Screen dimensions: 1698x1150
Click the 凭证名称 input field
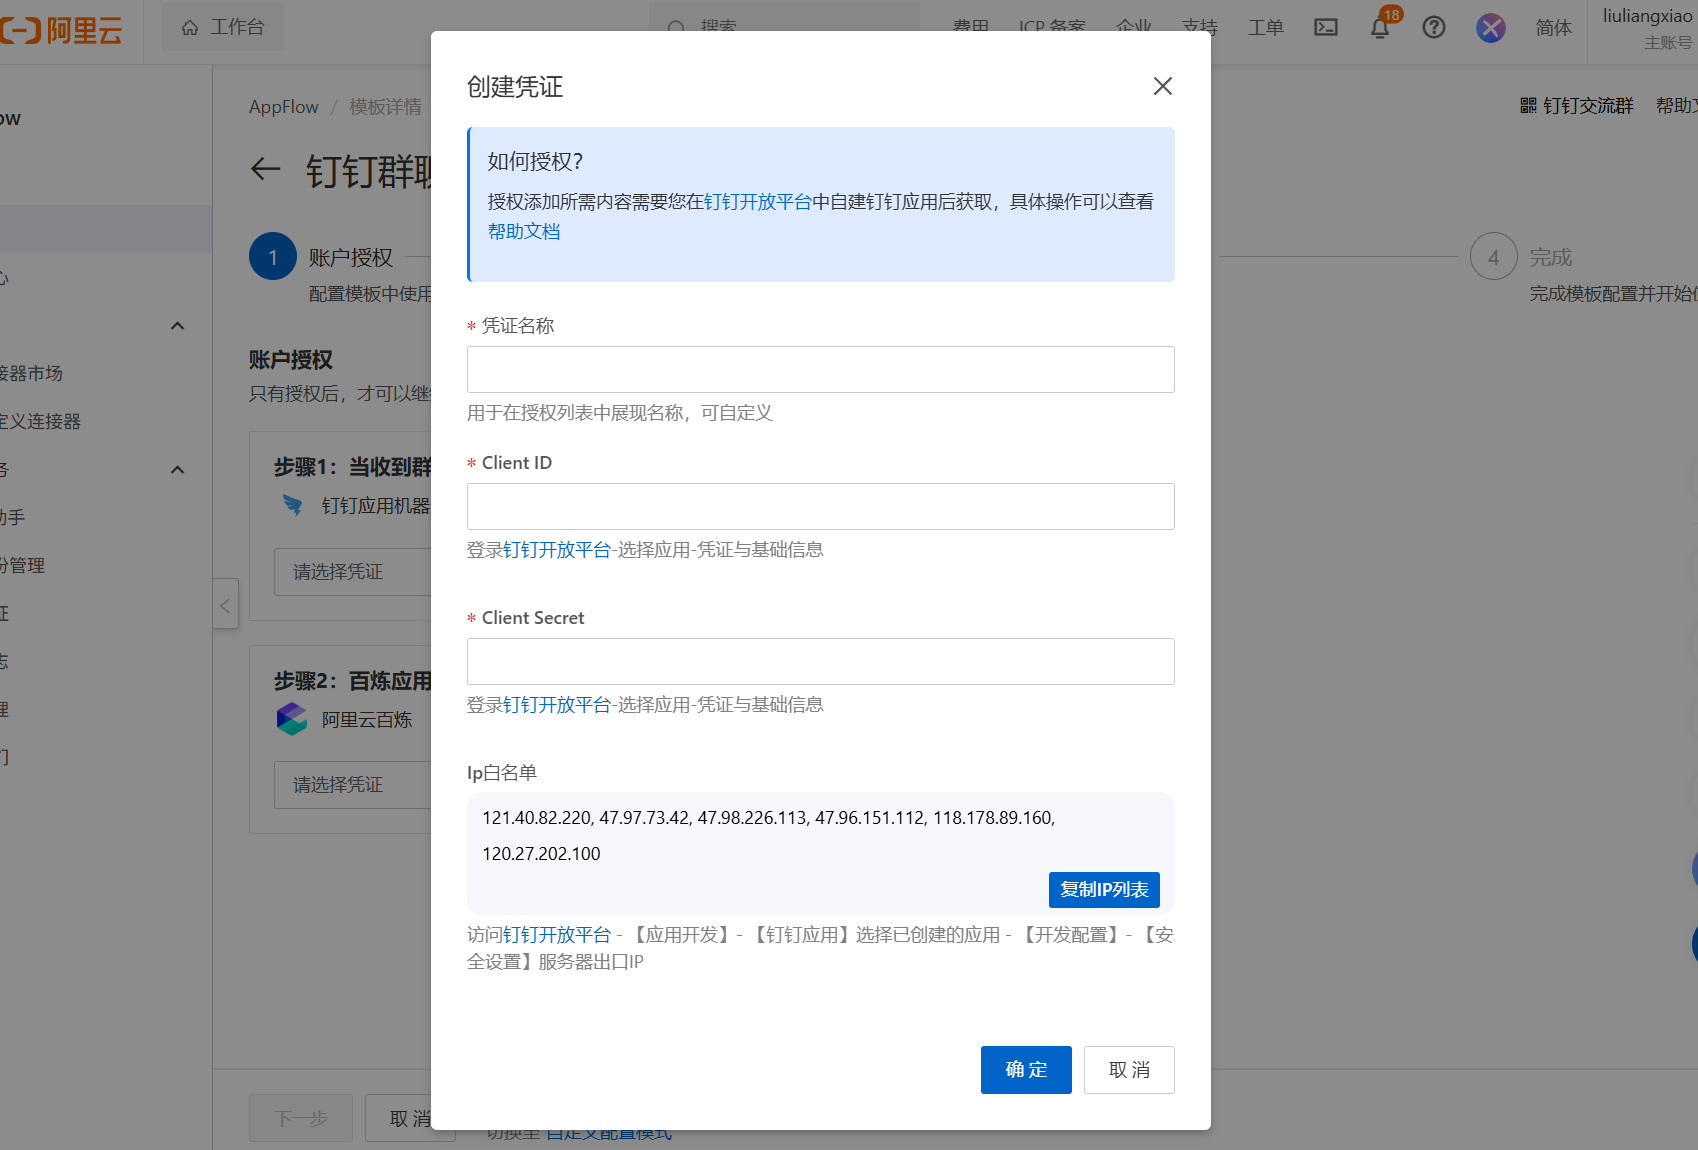(820, 369)
